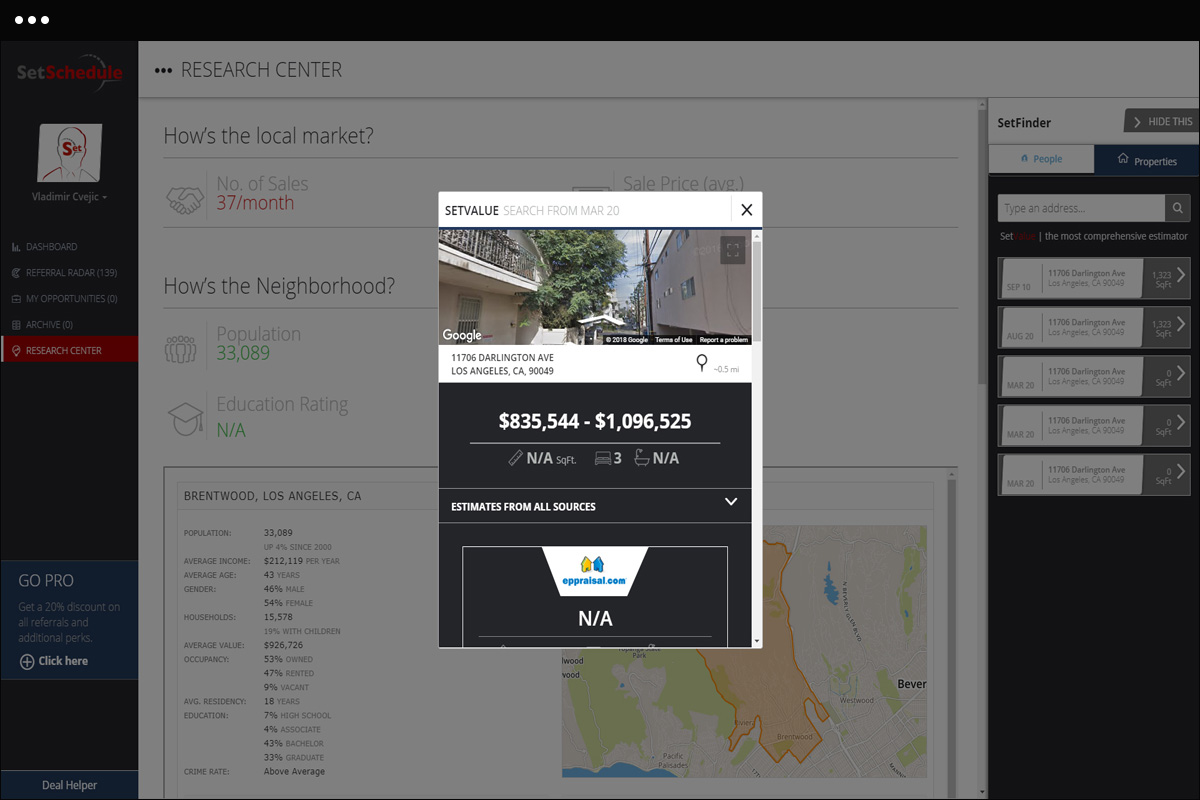Switch to the People tab

pos(1041,159)
